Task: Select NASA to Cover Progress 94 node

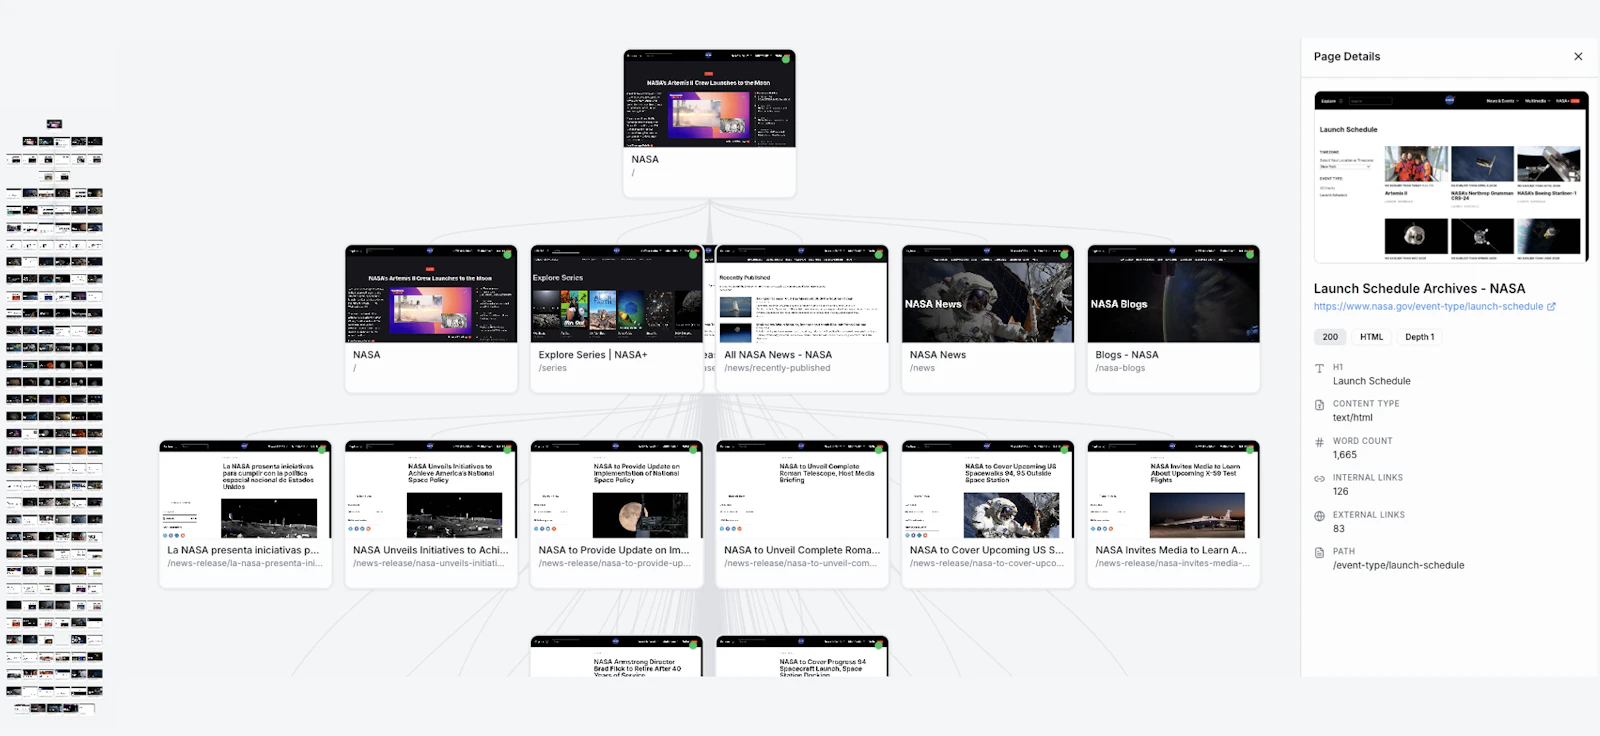Action: point(802,657)
